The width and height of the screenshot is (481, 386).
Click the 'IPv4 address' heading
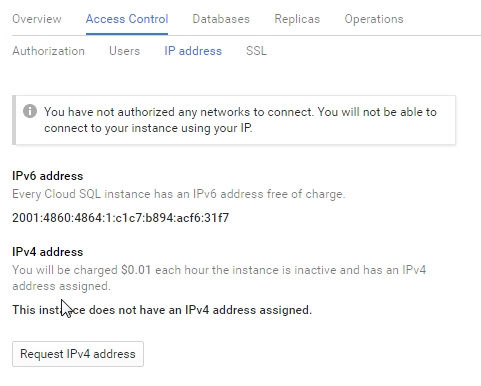tap(48, 252)
